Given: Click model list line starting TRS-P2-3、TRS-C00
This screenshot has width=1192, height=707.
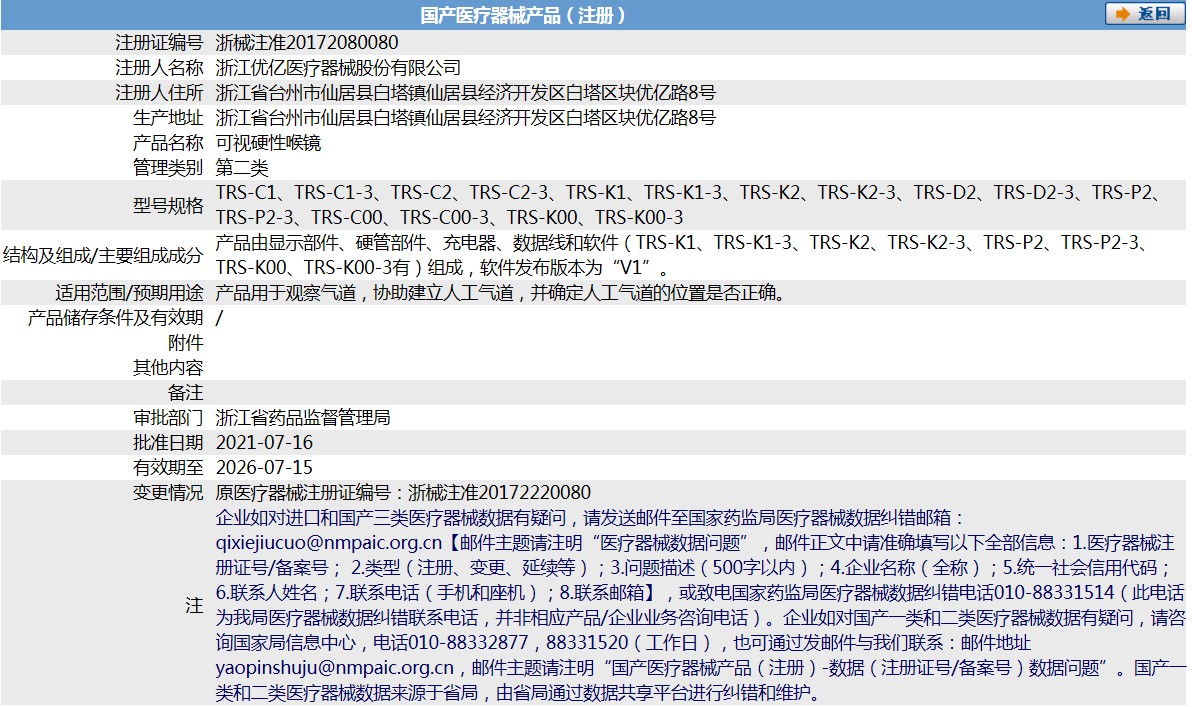Looking at the screenshot, I should click(x=449, y=217).
